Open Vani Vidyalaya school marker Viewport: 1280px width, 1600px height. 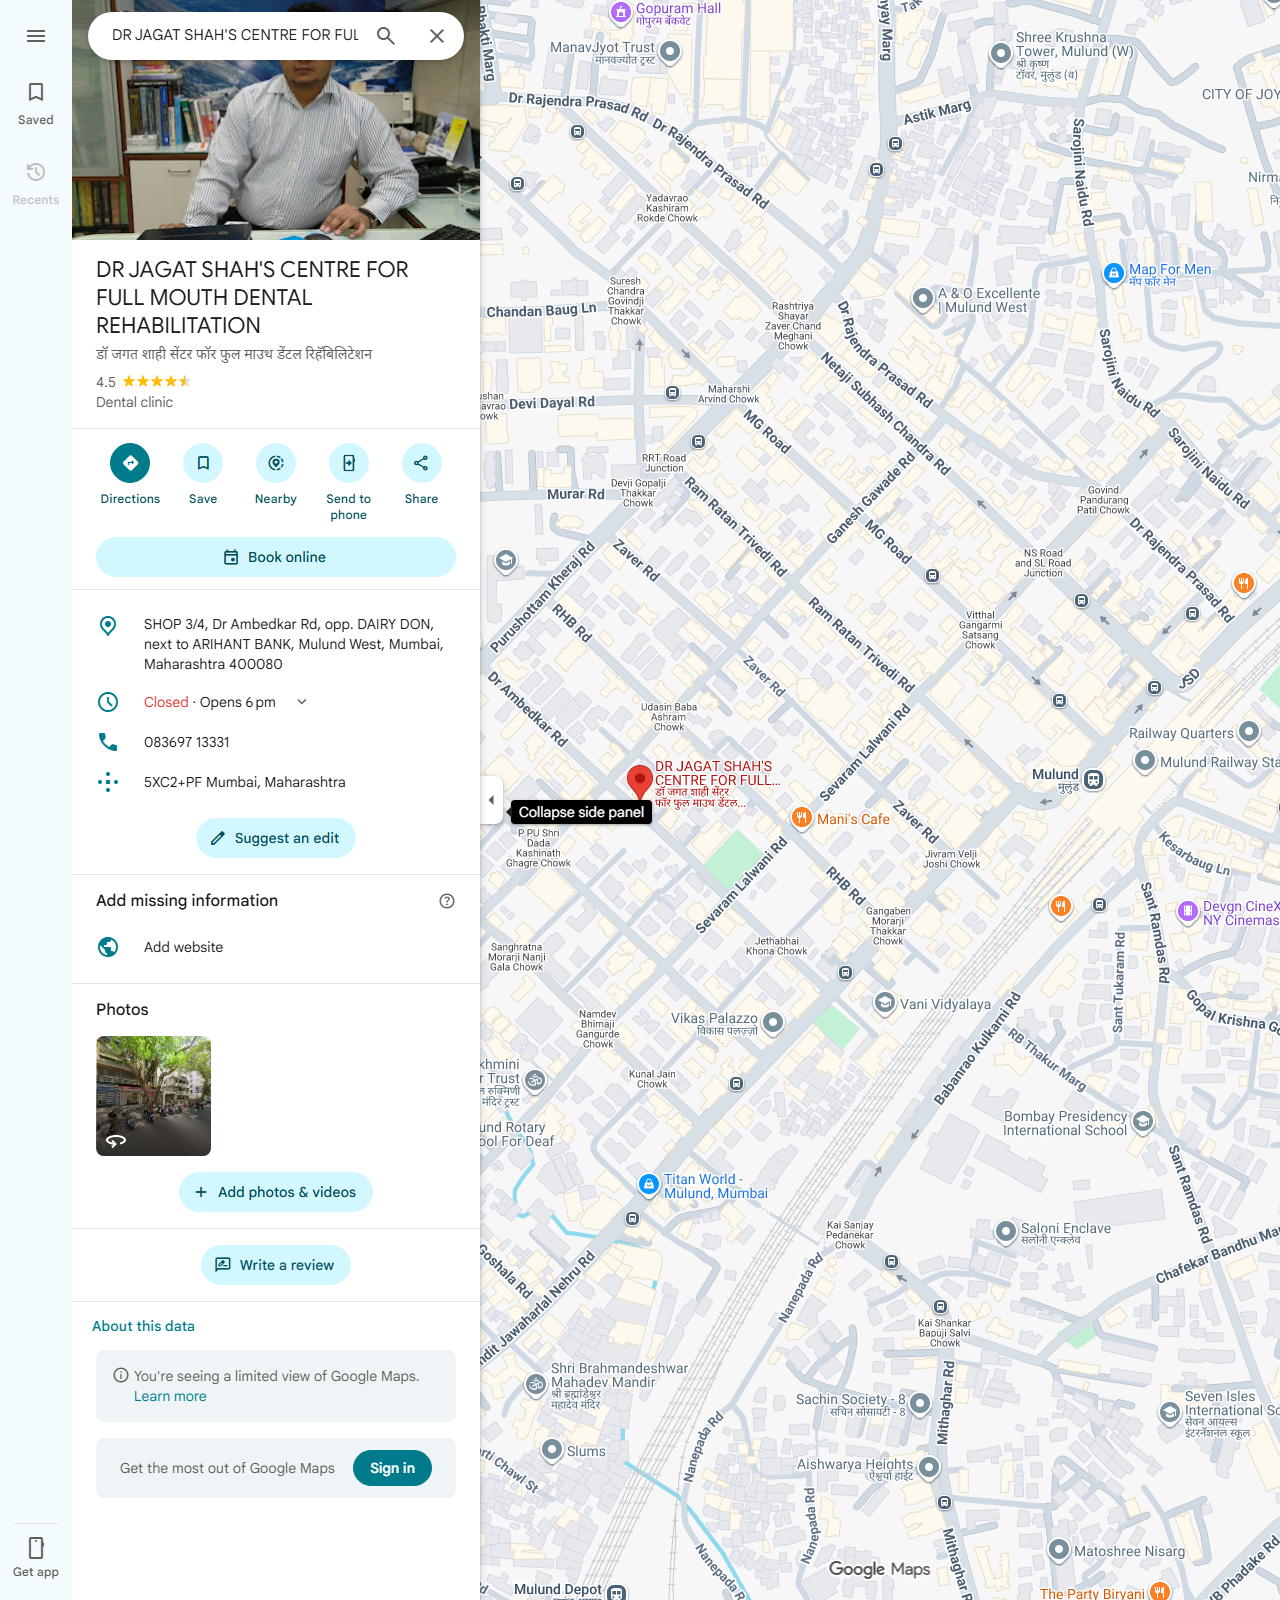885,1003
